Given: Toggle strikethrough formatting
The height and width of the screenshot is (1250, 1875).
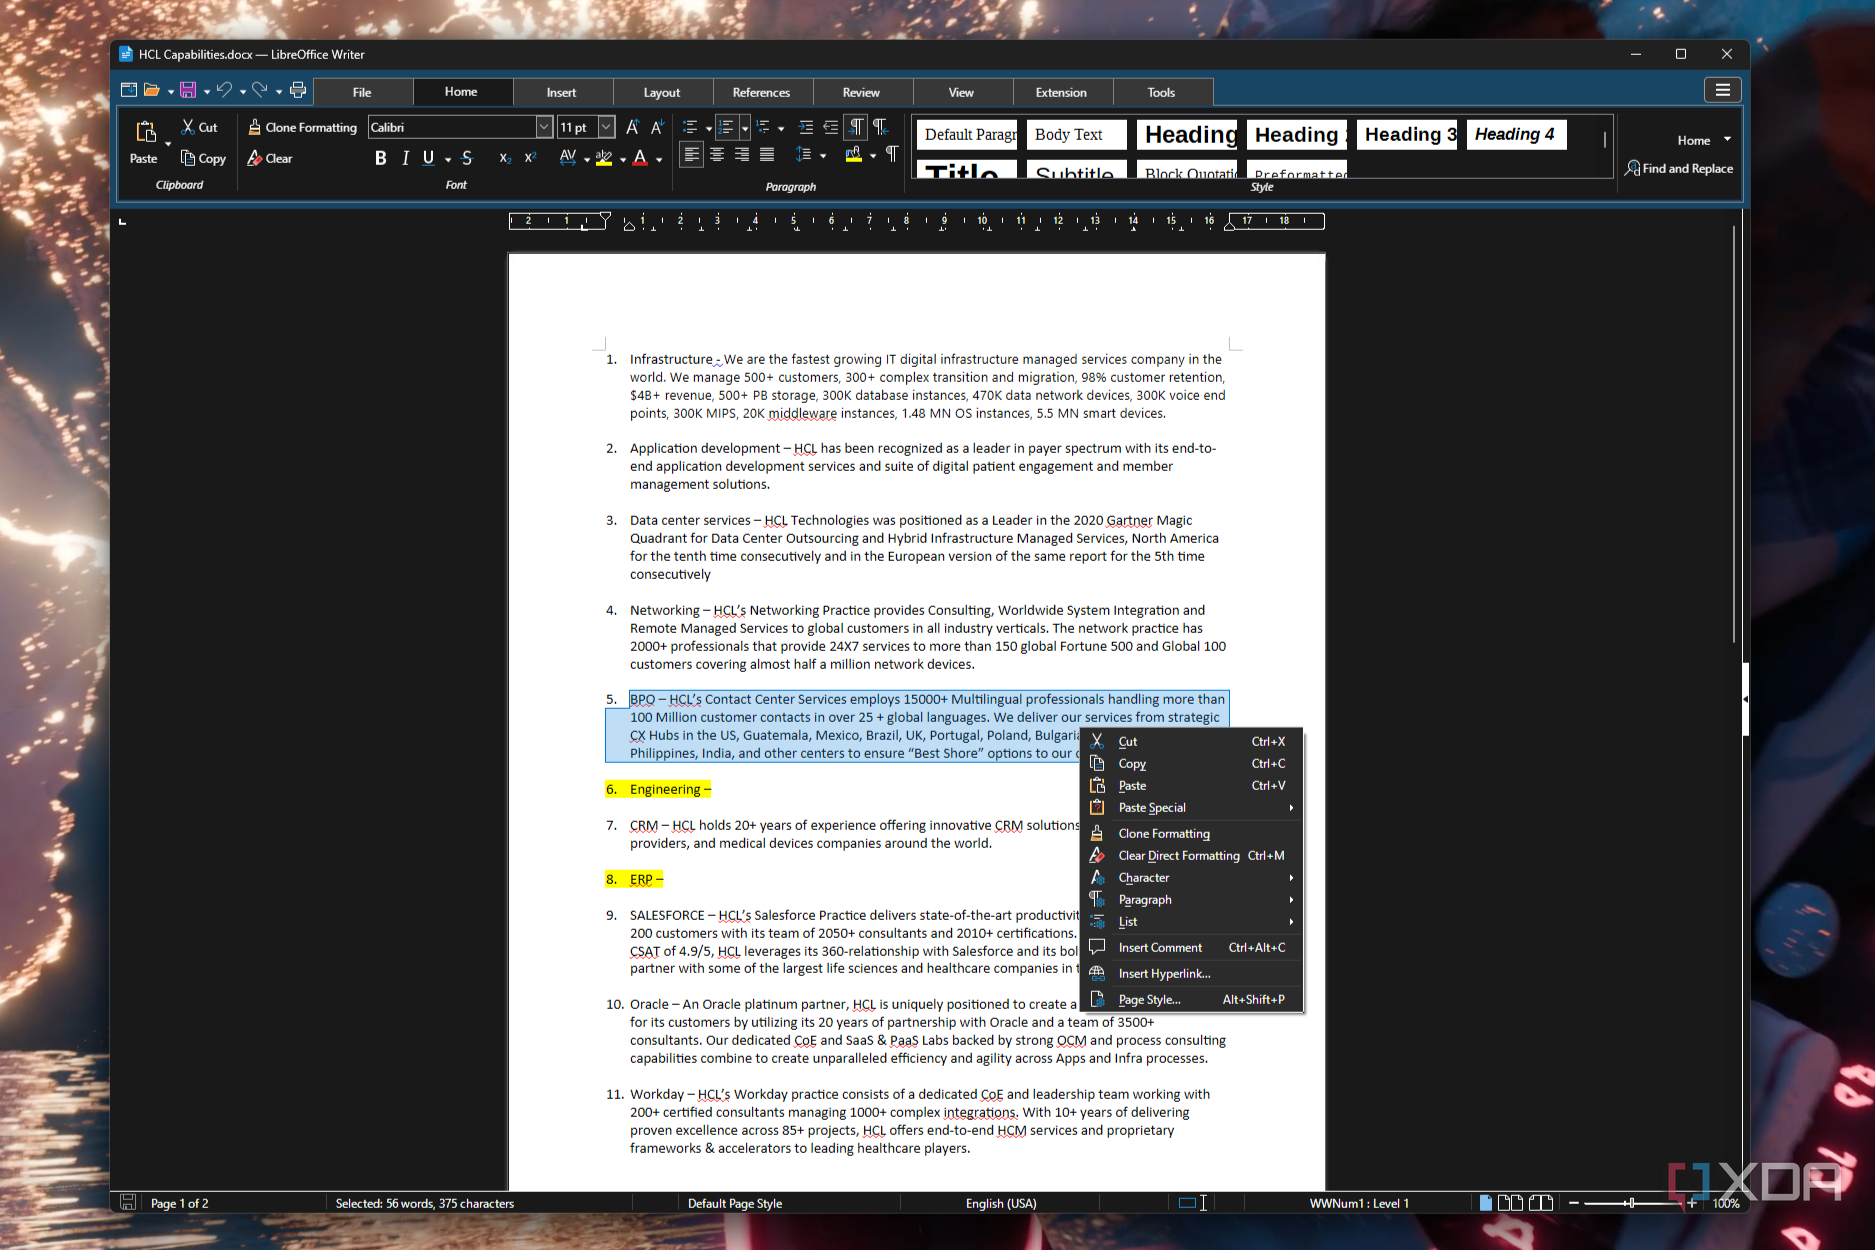Looking at the screenshot, I should tap(467, 158).
